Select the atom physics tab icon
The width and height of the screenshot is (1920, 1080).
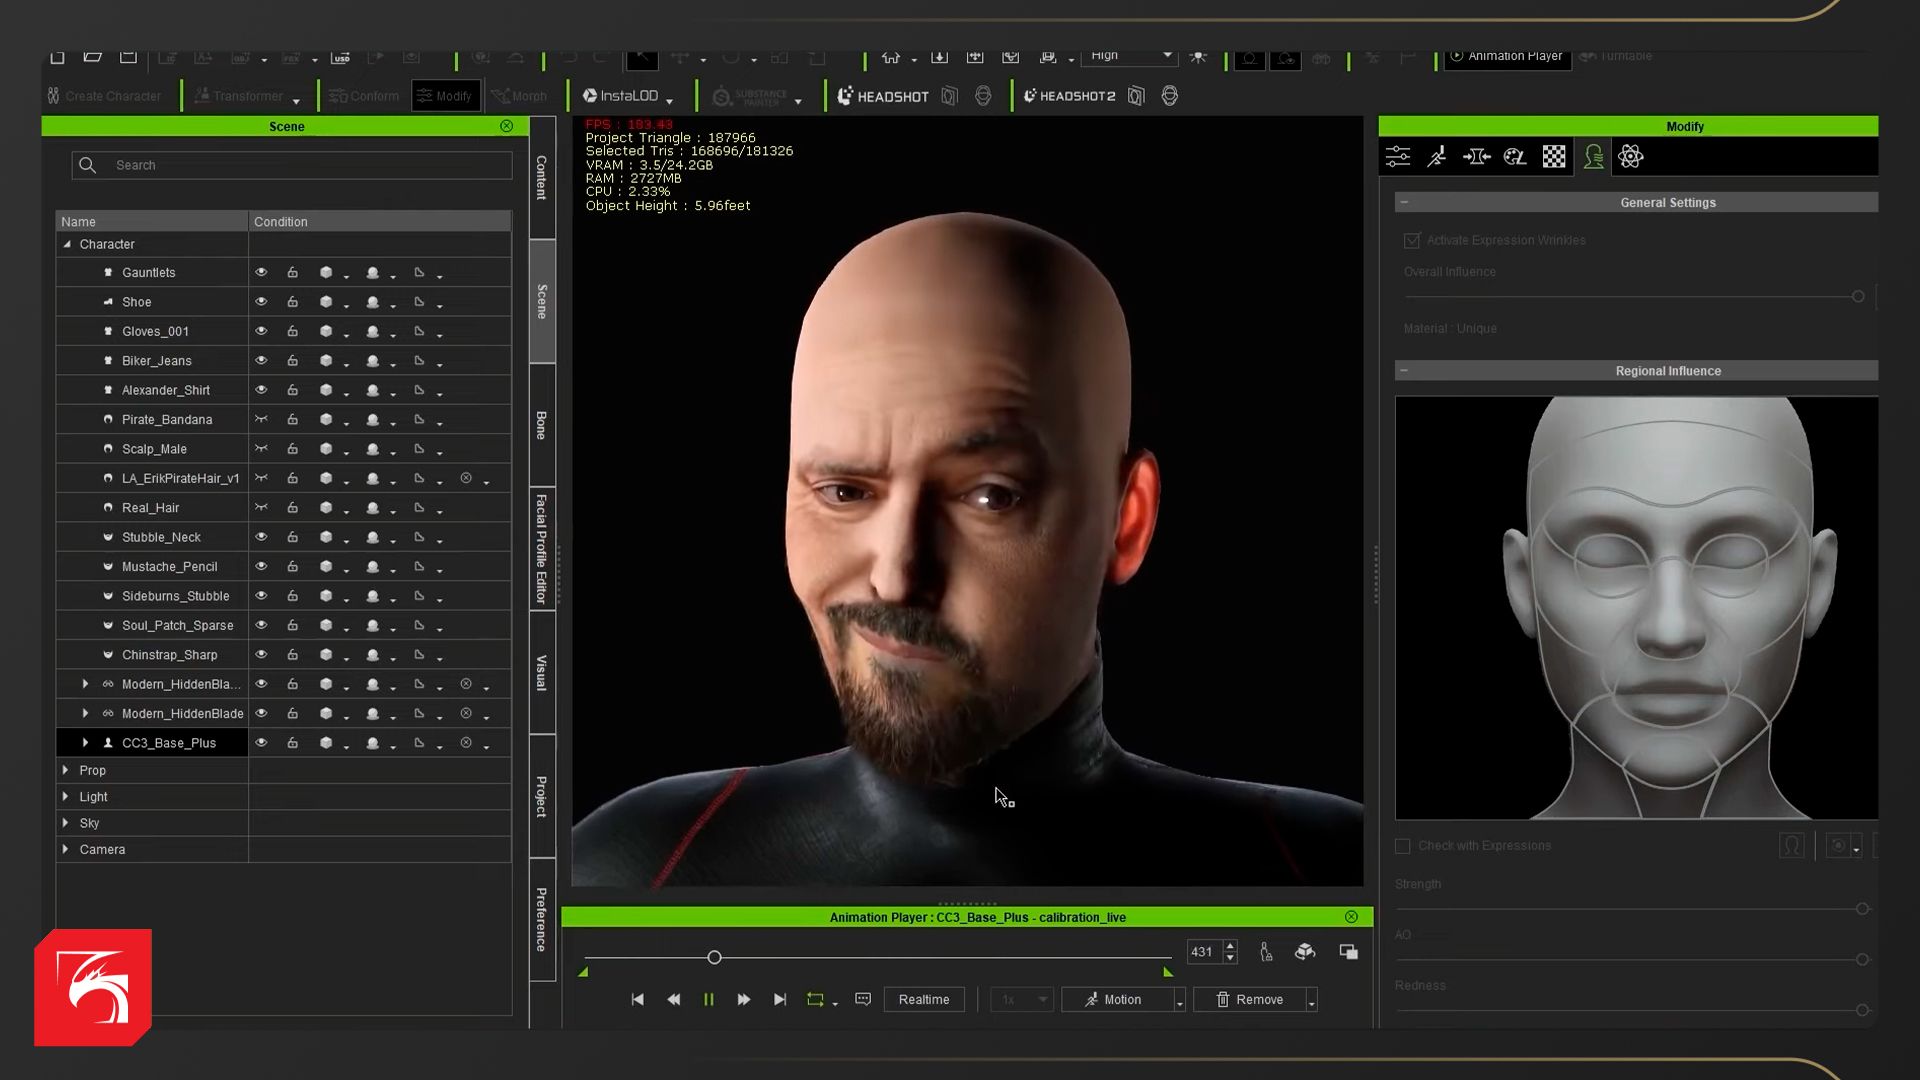pyautogui.click(x=1631, y=157)
